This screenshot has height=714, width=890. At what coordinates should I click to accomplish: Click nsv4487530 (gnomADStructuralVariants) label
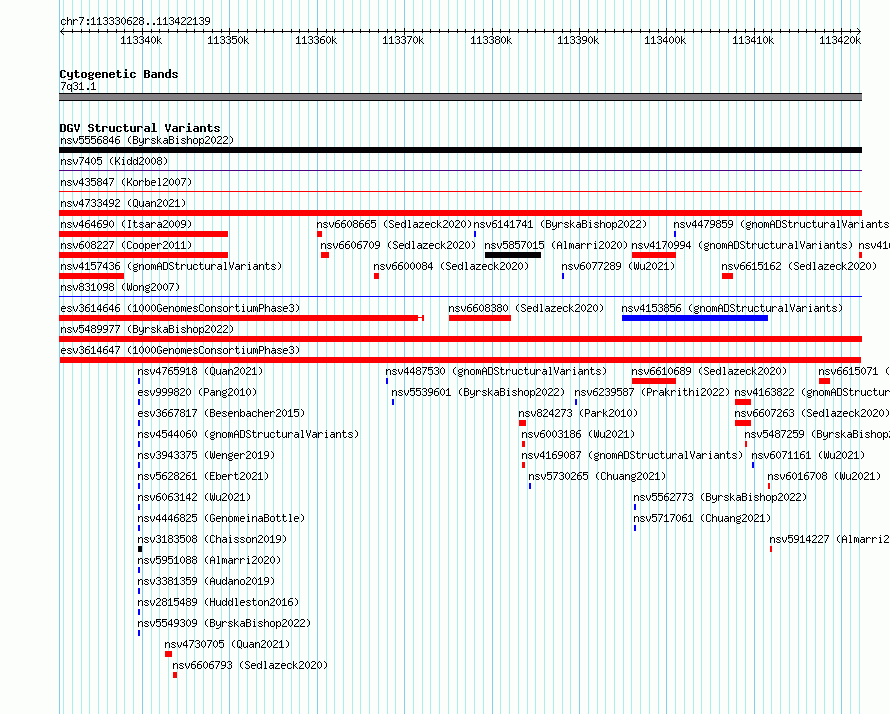tap(496, 371)
